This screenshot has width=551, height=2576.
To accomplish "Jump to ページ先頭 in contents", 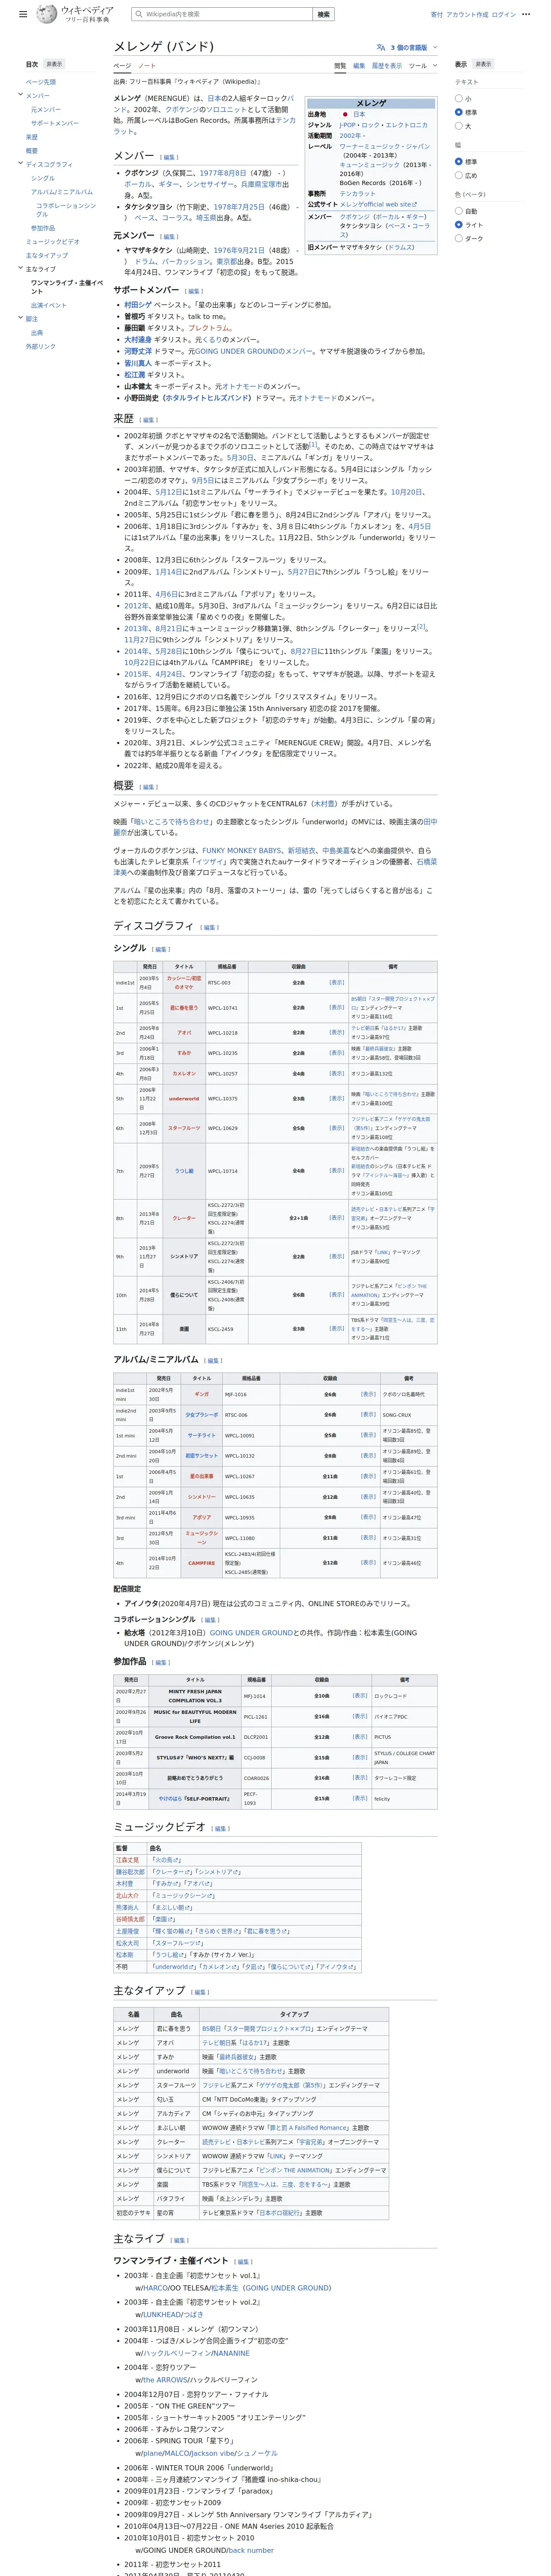I will 41,82.
